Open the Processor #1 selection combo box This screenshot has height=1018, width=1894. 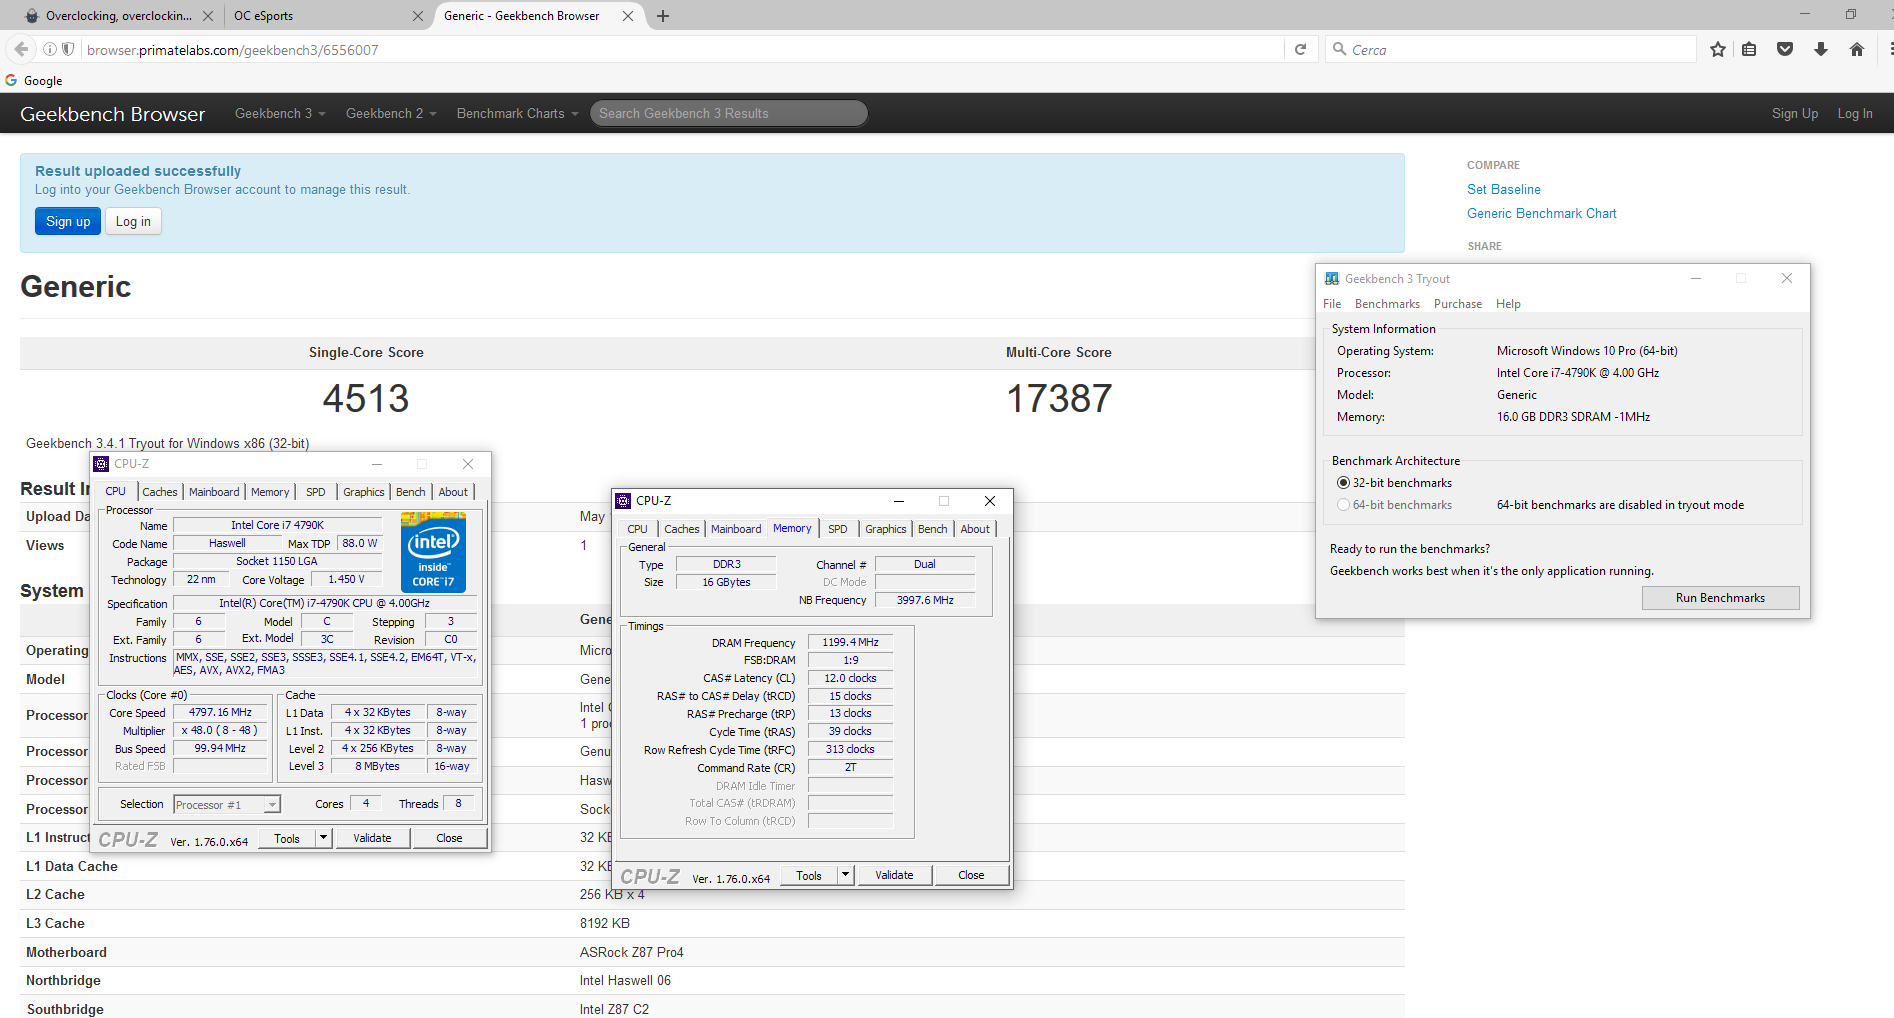point(227,805)
